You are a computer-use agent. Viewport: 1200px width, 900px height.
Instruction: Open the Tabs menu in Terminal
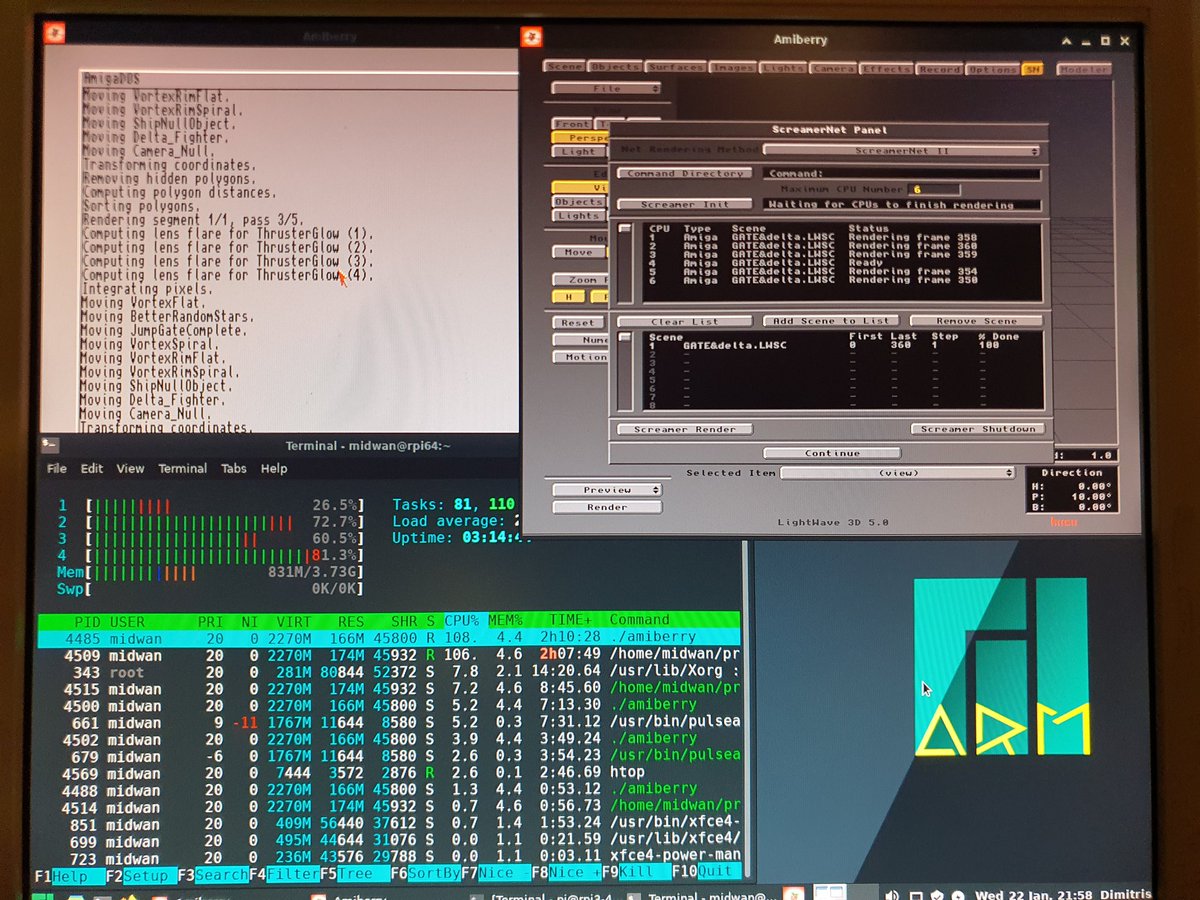tap(233, 468)
